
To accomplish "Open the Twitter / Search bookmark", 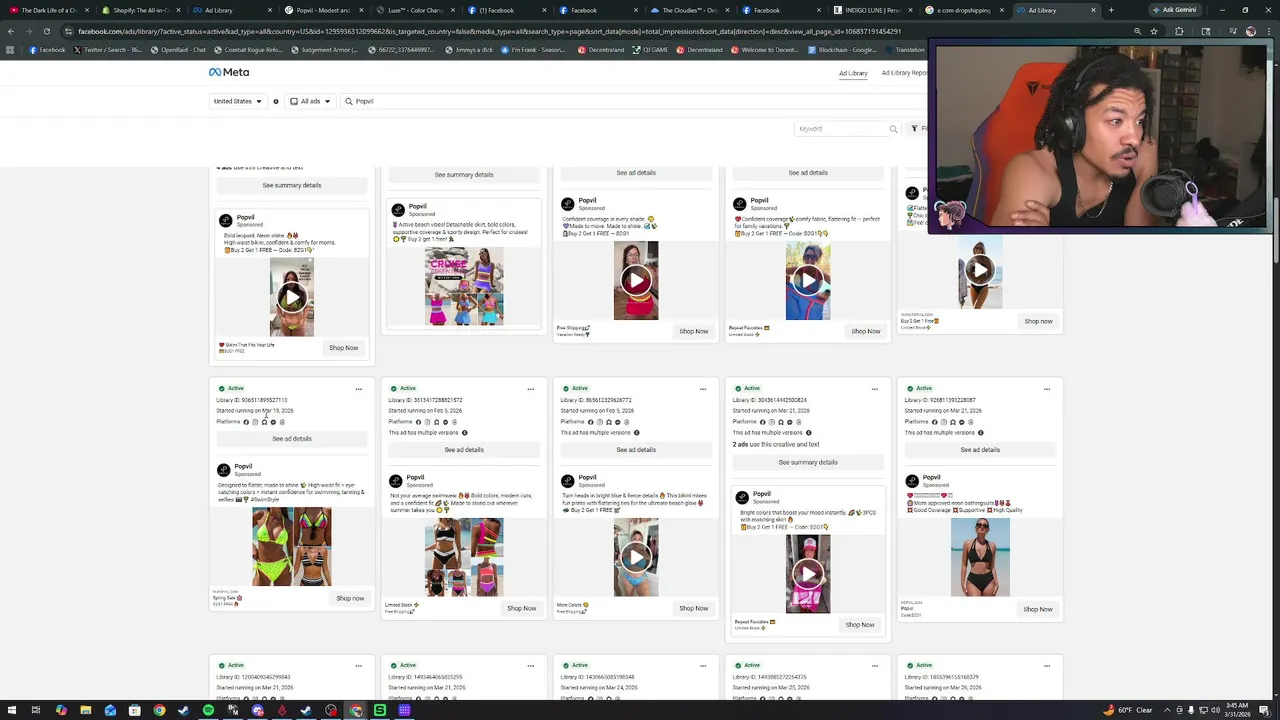I will pos(107,50).
